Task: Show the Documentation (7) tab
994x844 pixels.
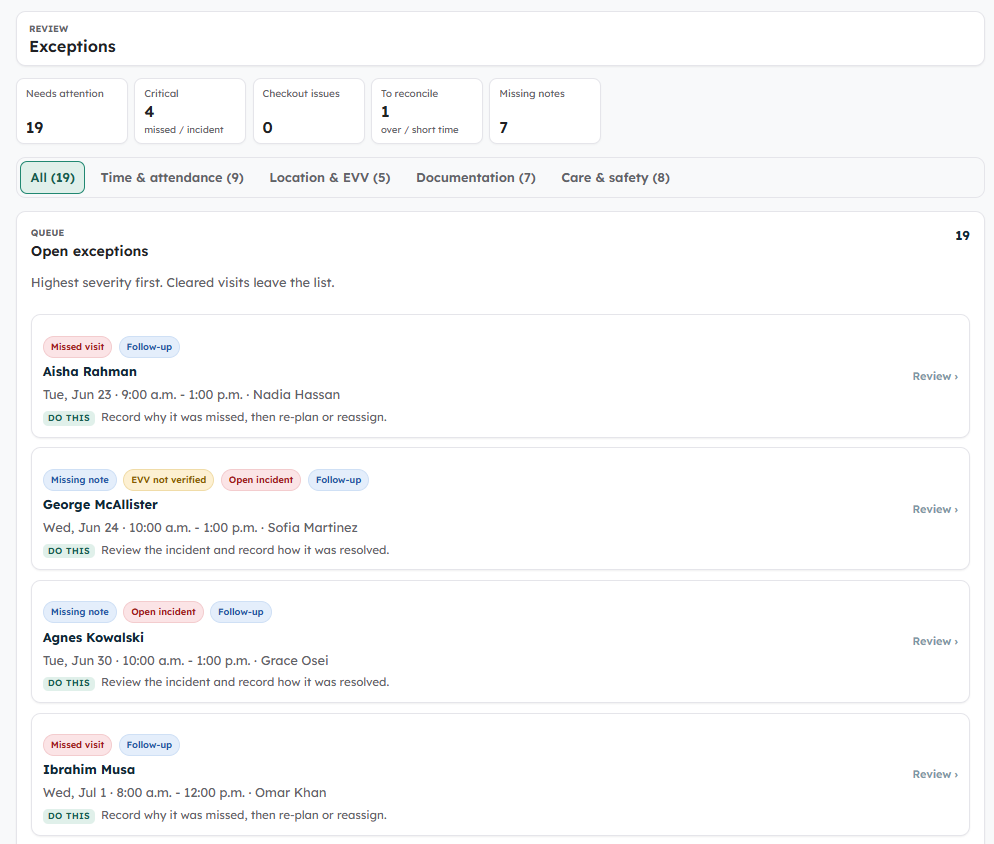Action: (x=475, y=178)
